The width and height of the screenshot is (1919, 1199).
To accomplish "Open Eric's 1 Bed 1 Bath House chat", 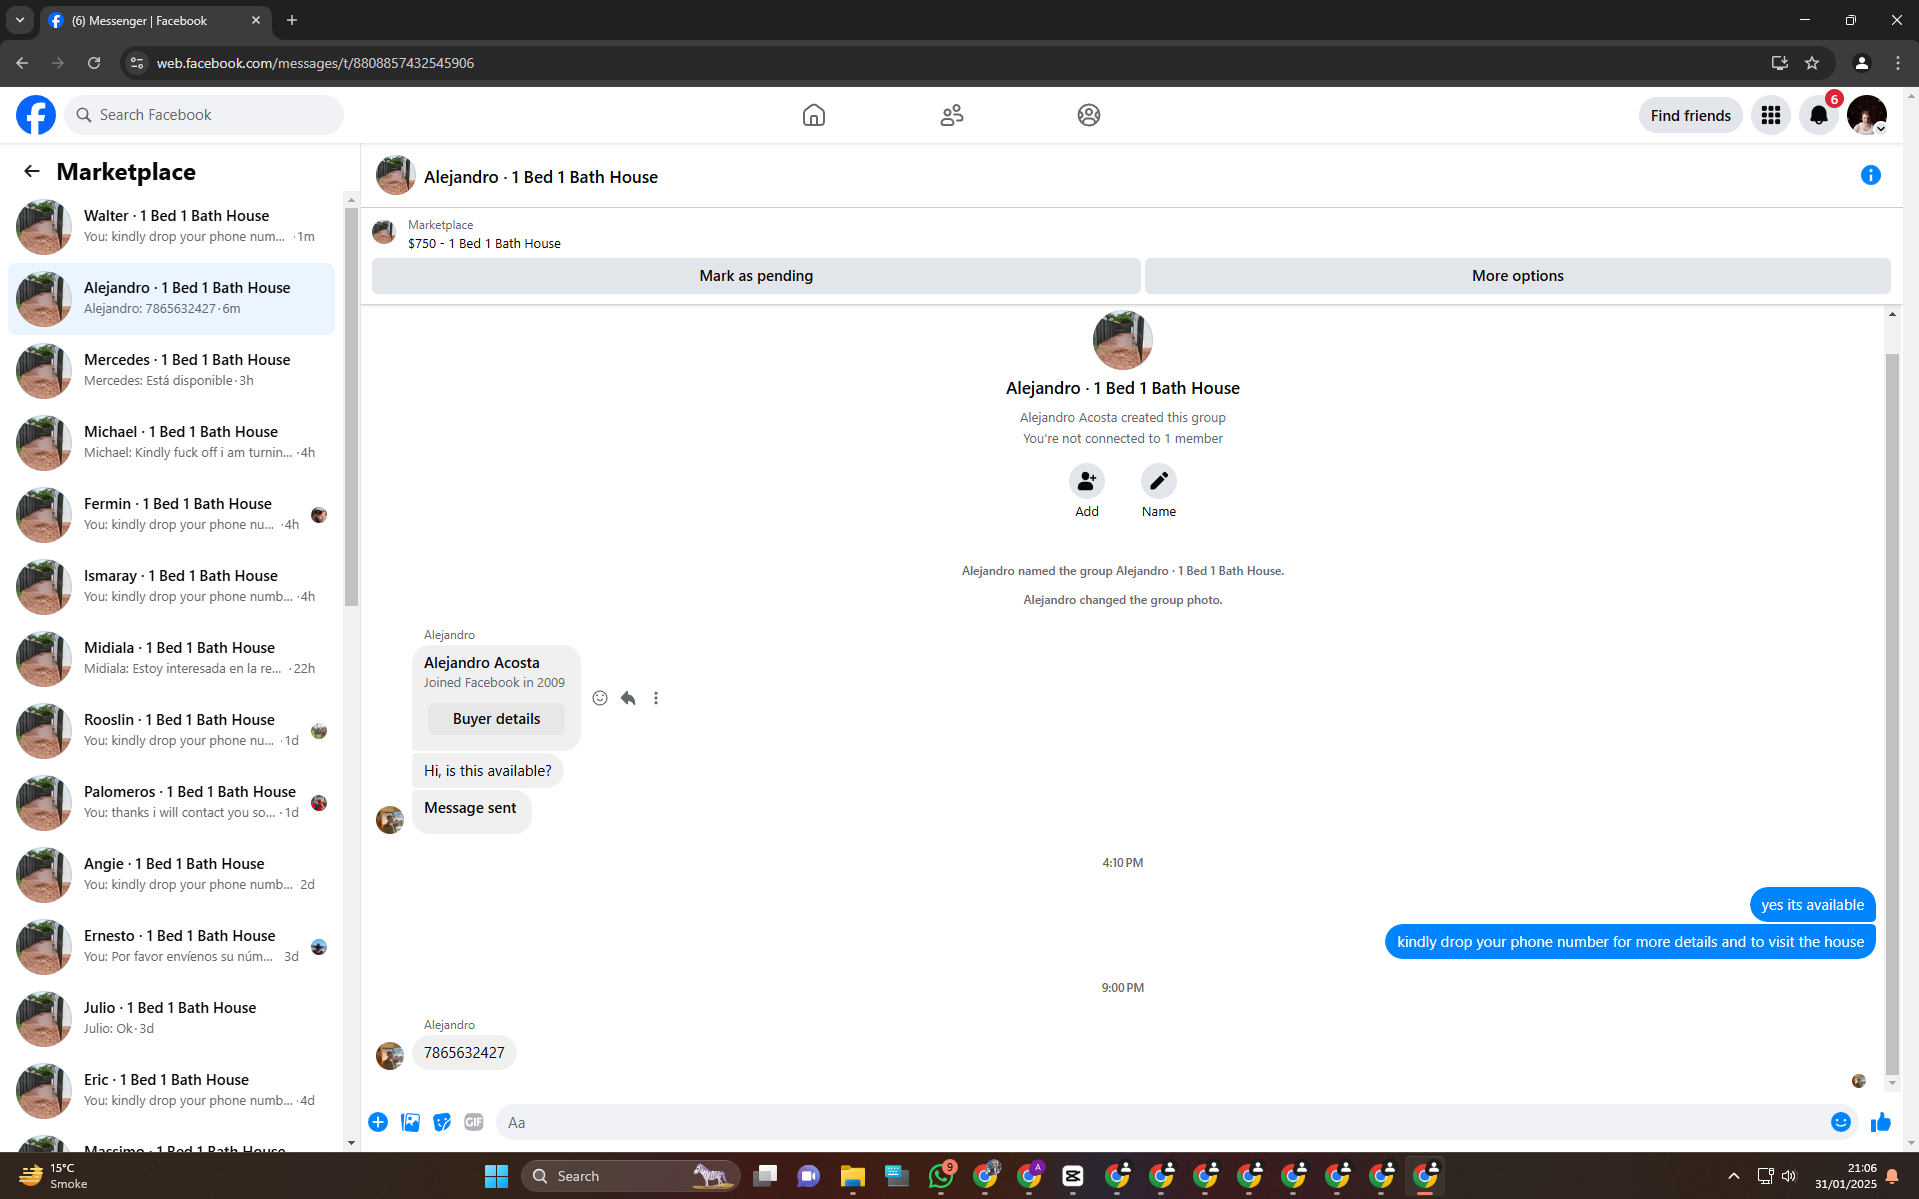I will (x=171, y=1091).
